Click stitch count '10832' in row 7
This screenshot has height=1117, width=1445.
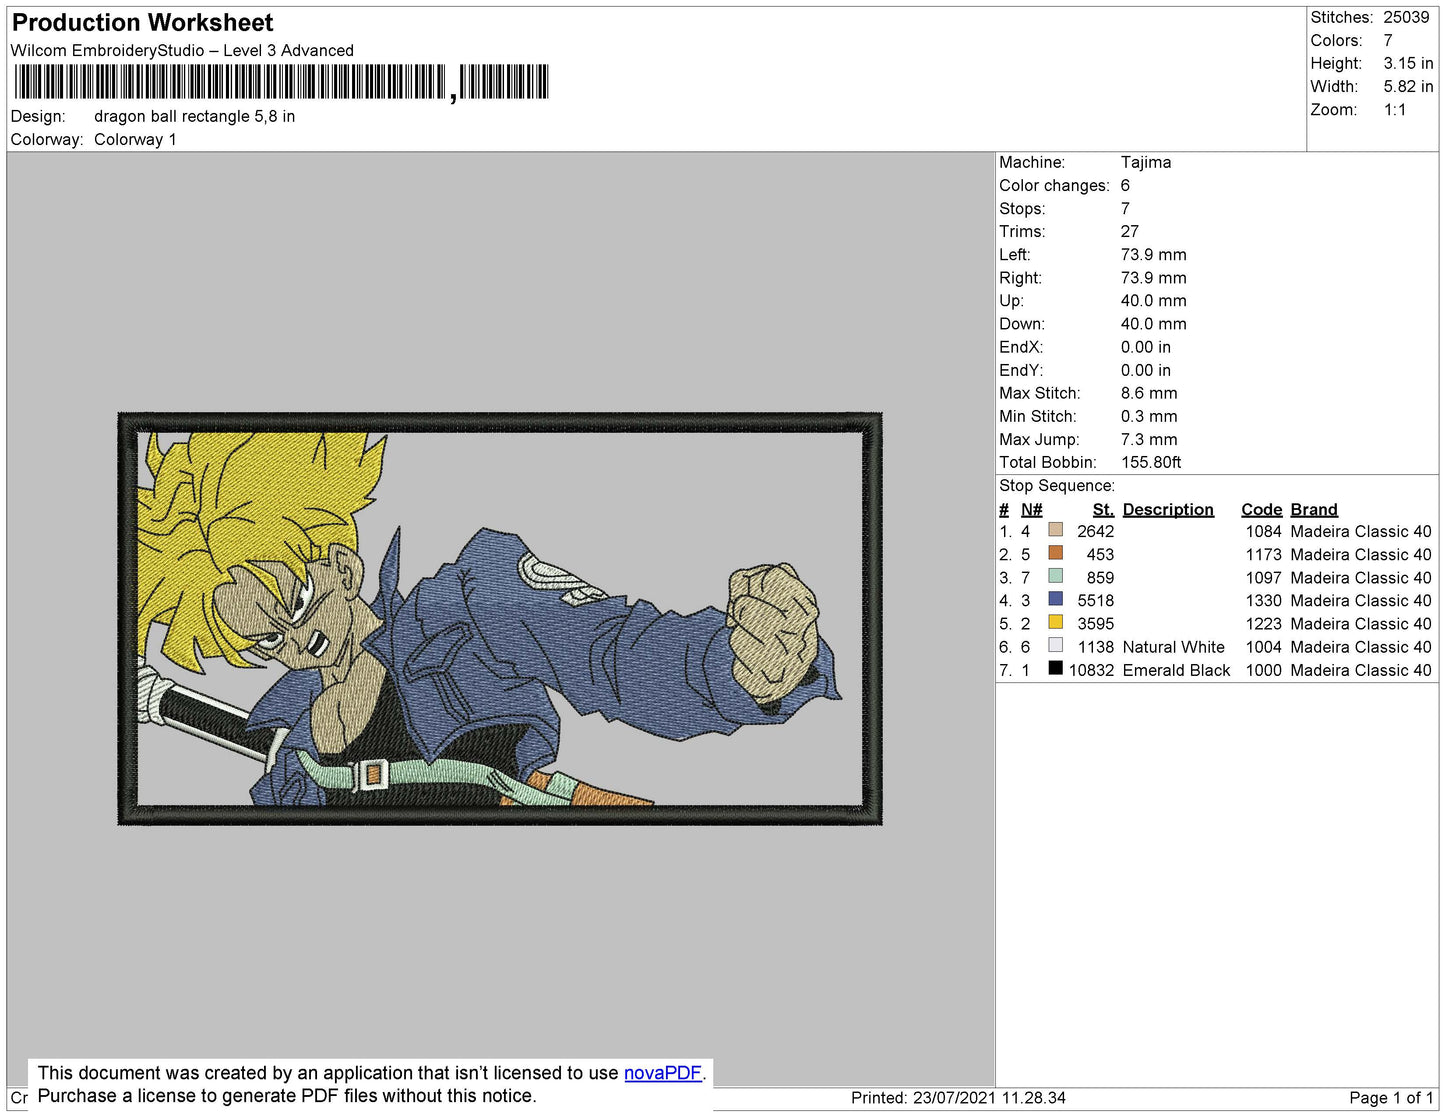(x=1091, y=670)
